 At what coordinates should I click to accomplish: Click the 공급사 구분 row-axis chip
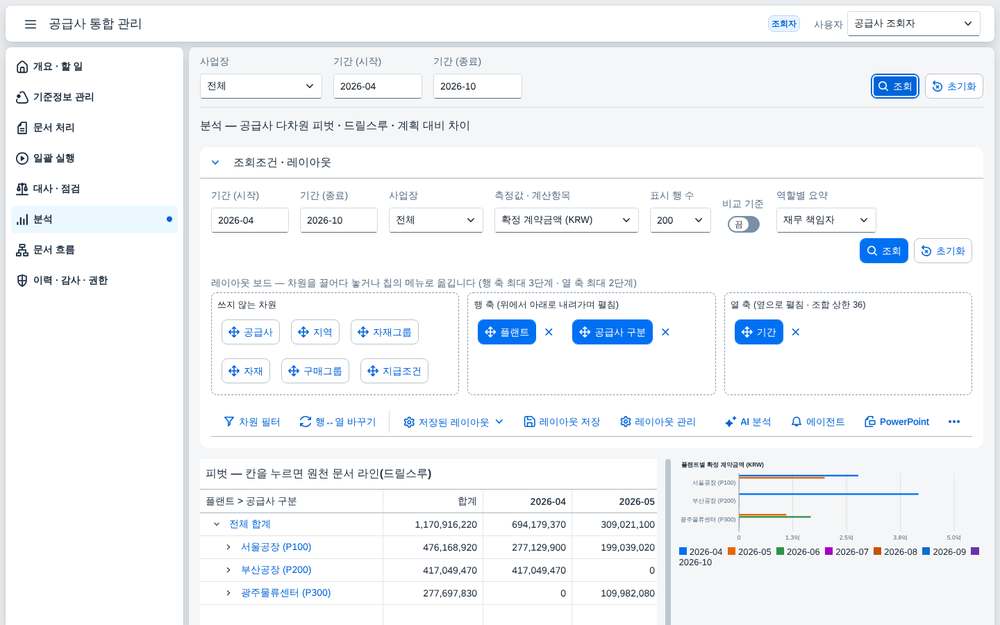pos(612,332)
